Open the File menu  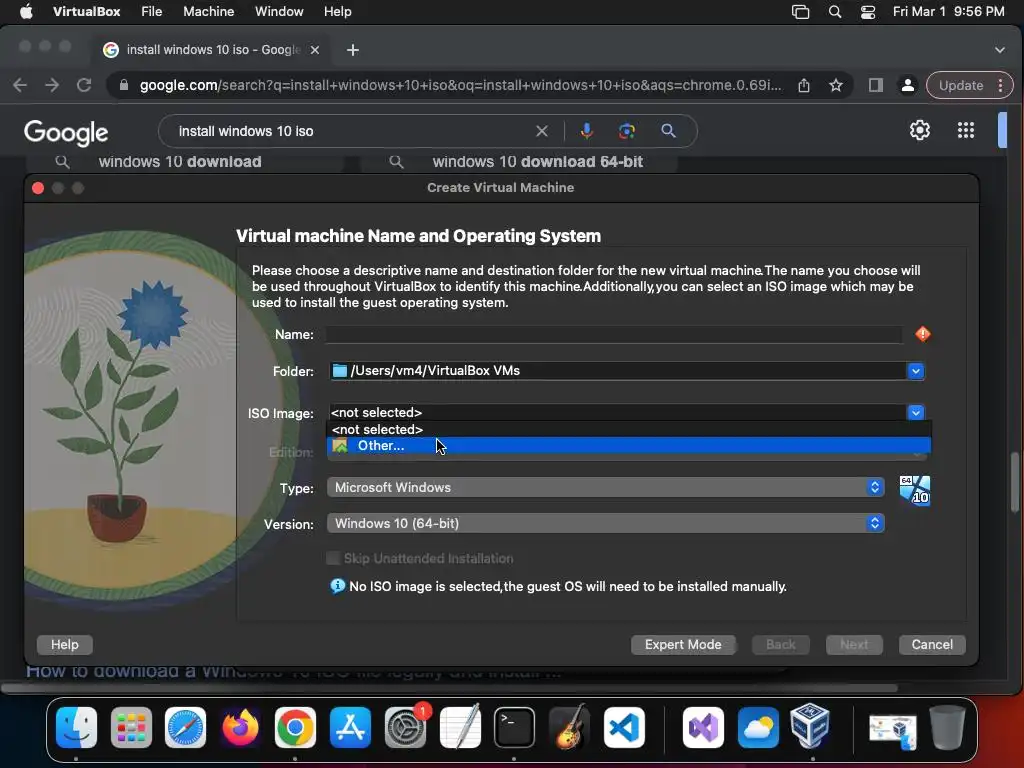point(152,12)
